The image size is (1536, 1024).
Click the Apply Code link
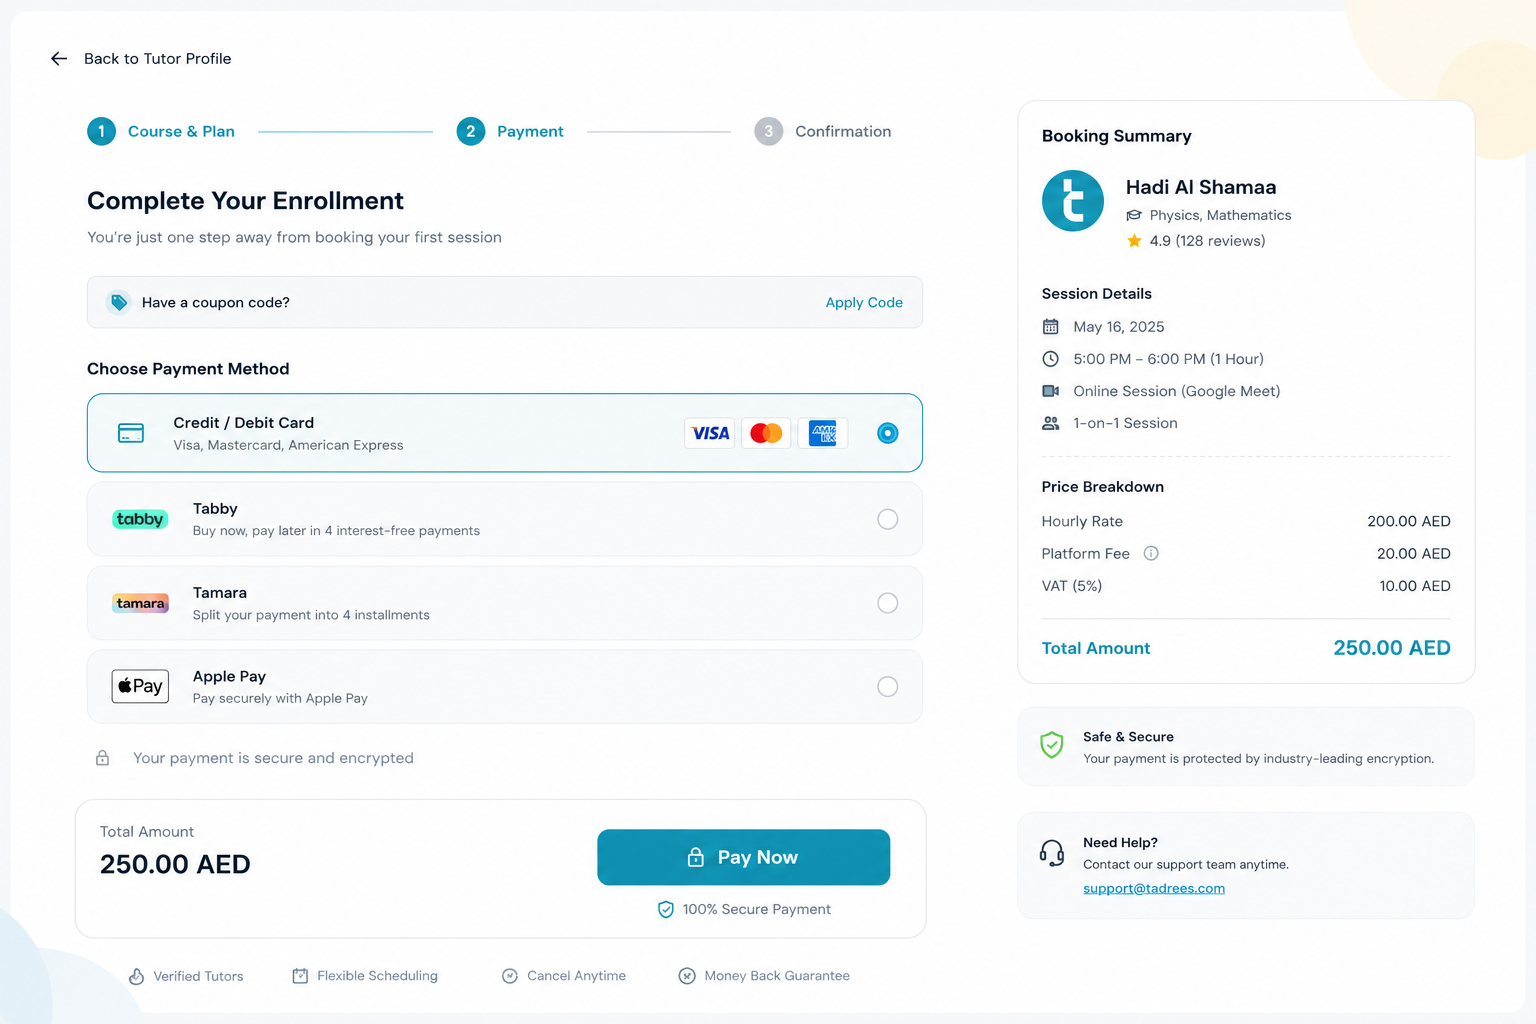864,302
